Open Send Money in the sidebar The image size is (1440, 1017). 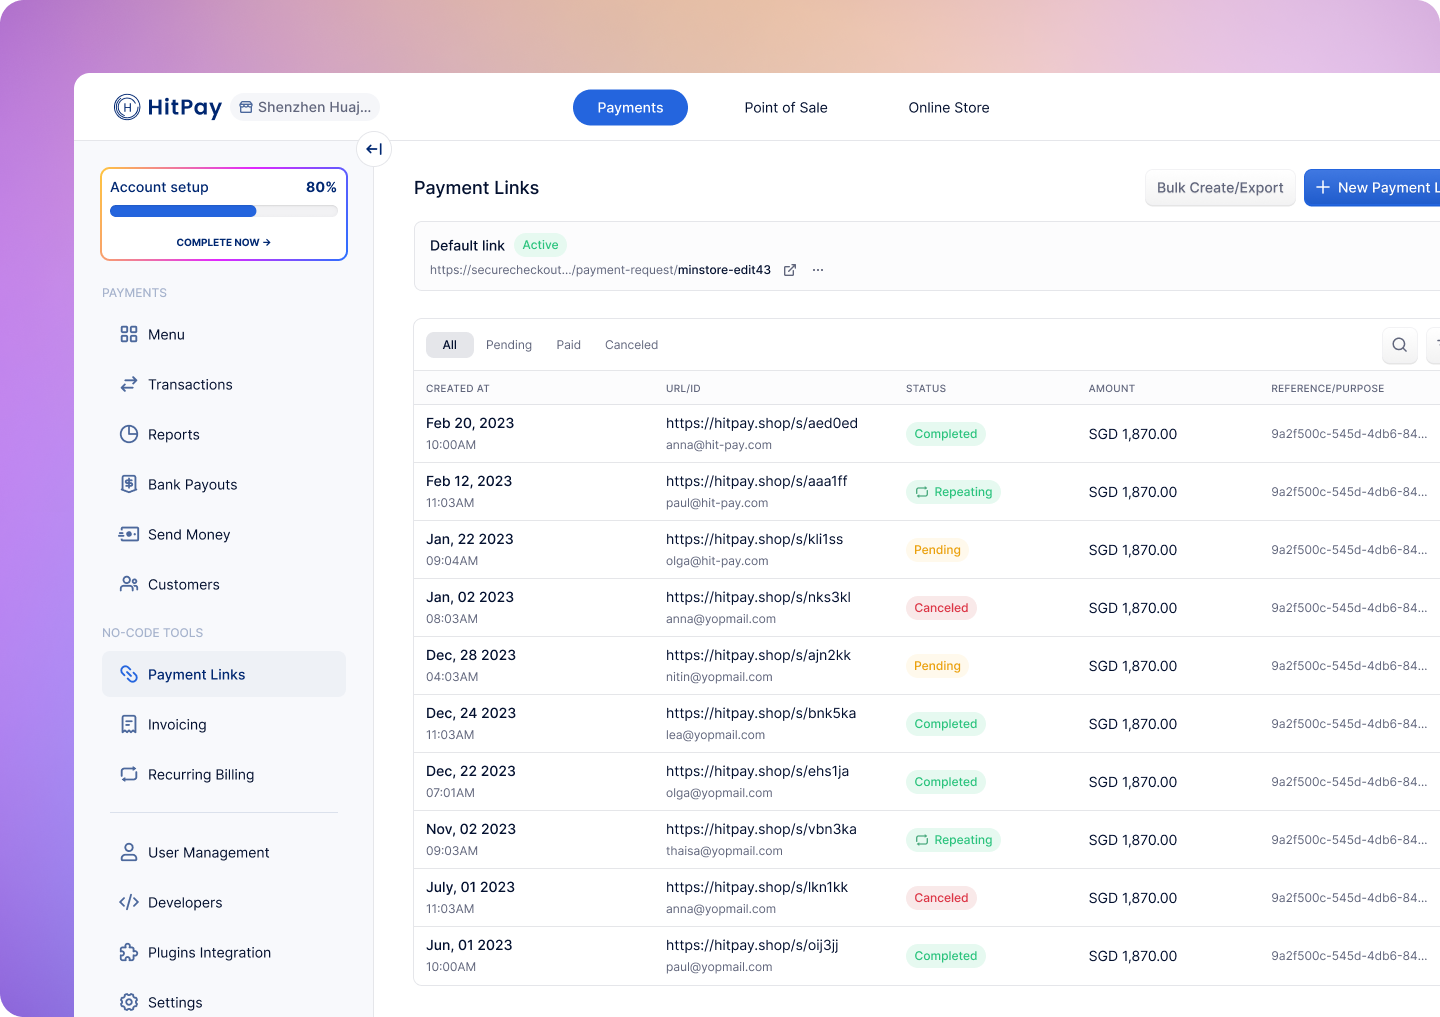(224, 534)
